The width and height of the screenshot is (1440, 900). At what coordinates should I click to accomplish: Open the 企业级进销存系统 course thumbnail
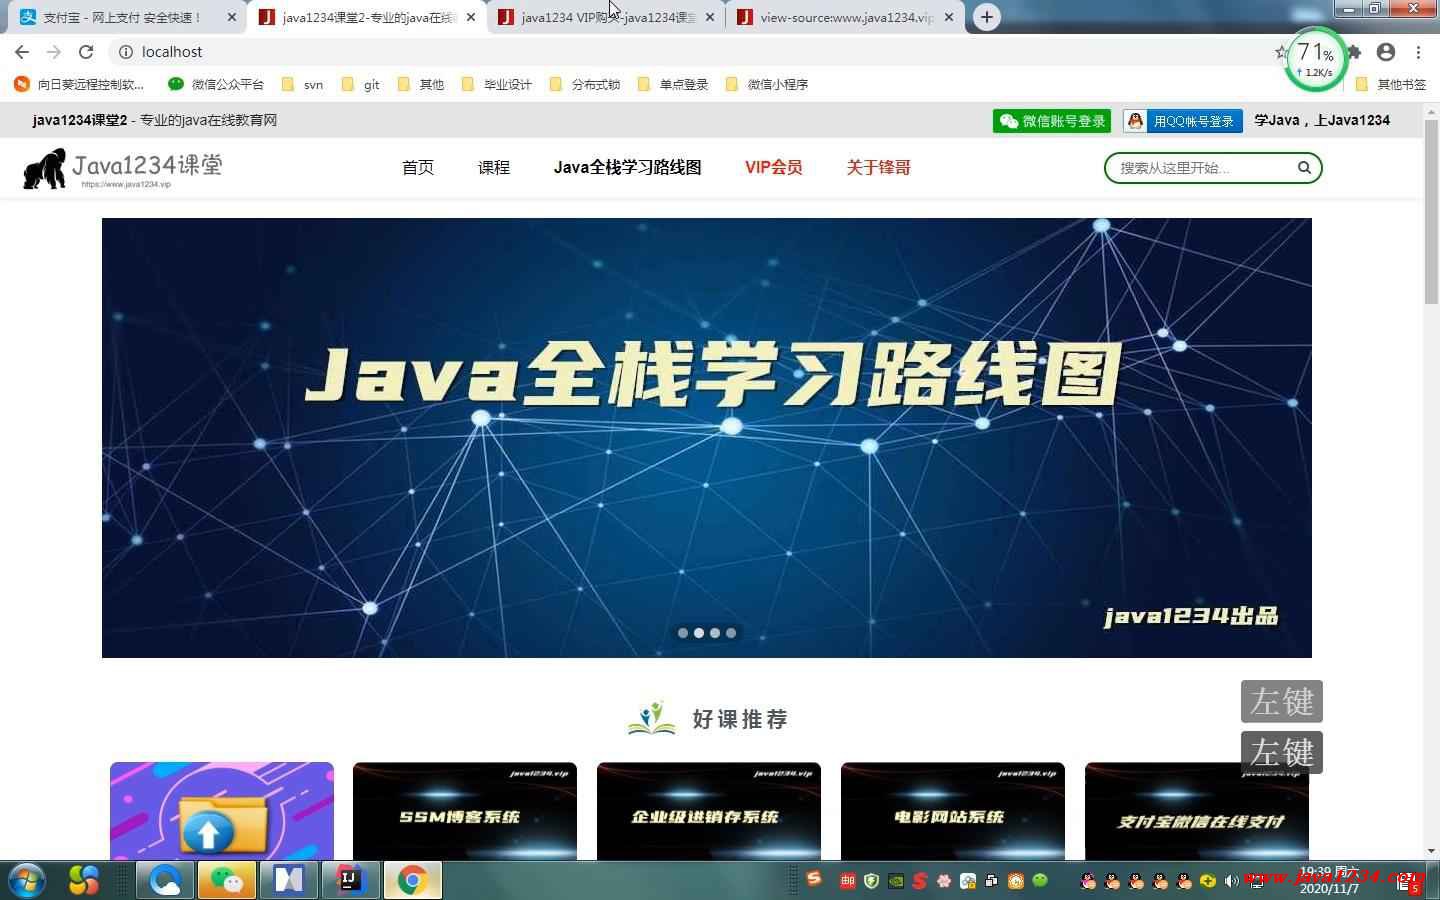click(x=709, y=811)
